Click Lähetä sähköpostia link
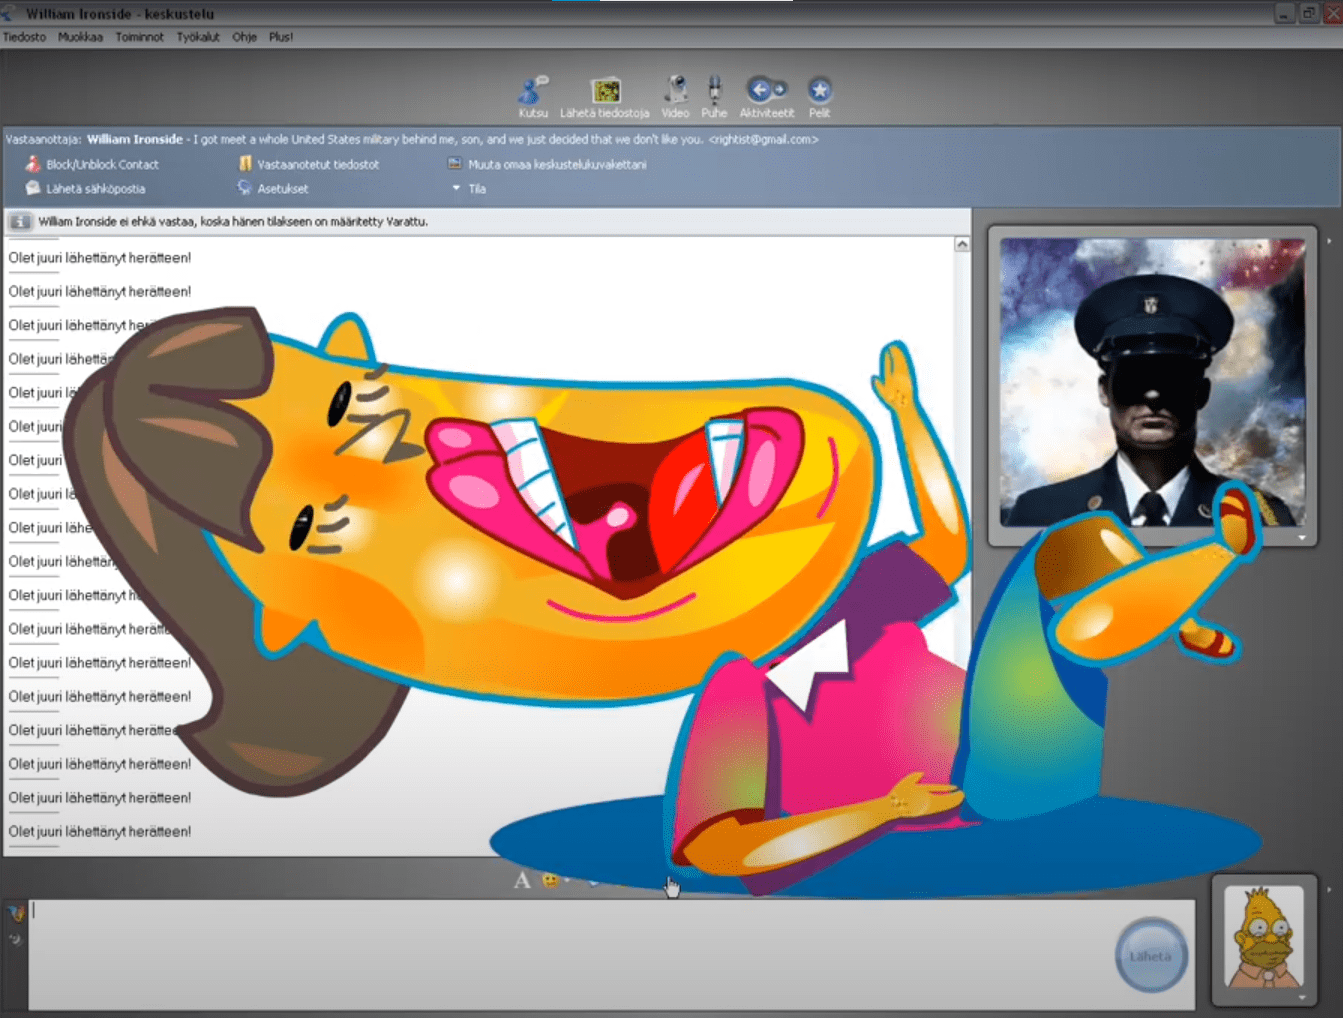 coord(95,188)
